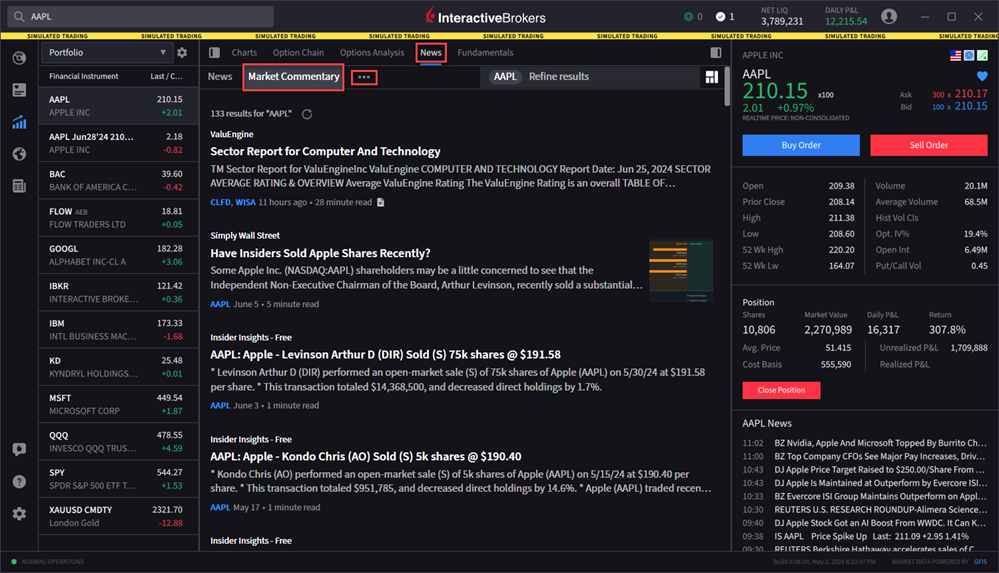Image resolution: width=999 pixels, height=573 pixels.
Task: Select the IBKR Interactive Brokers watchlist row
Action: [x=119, y=293]
